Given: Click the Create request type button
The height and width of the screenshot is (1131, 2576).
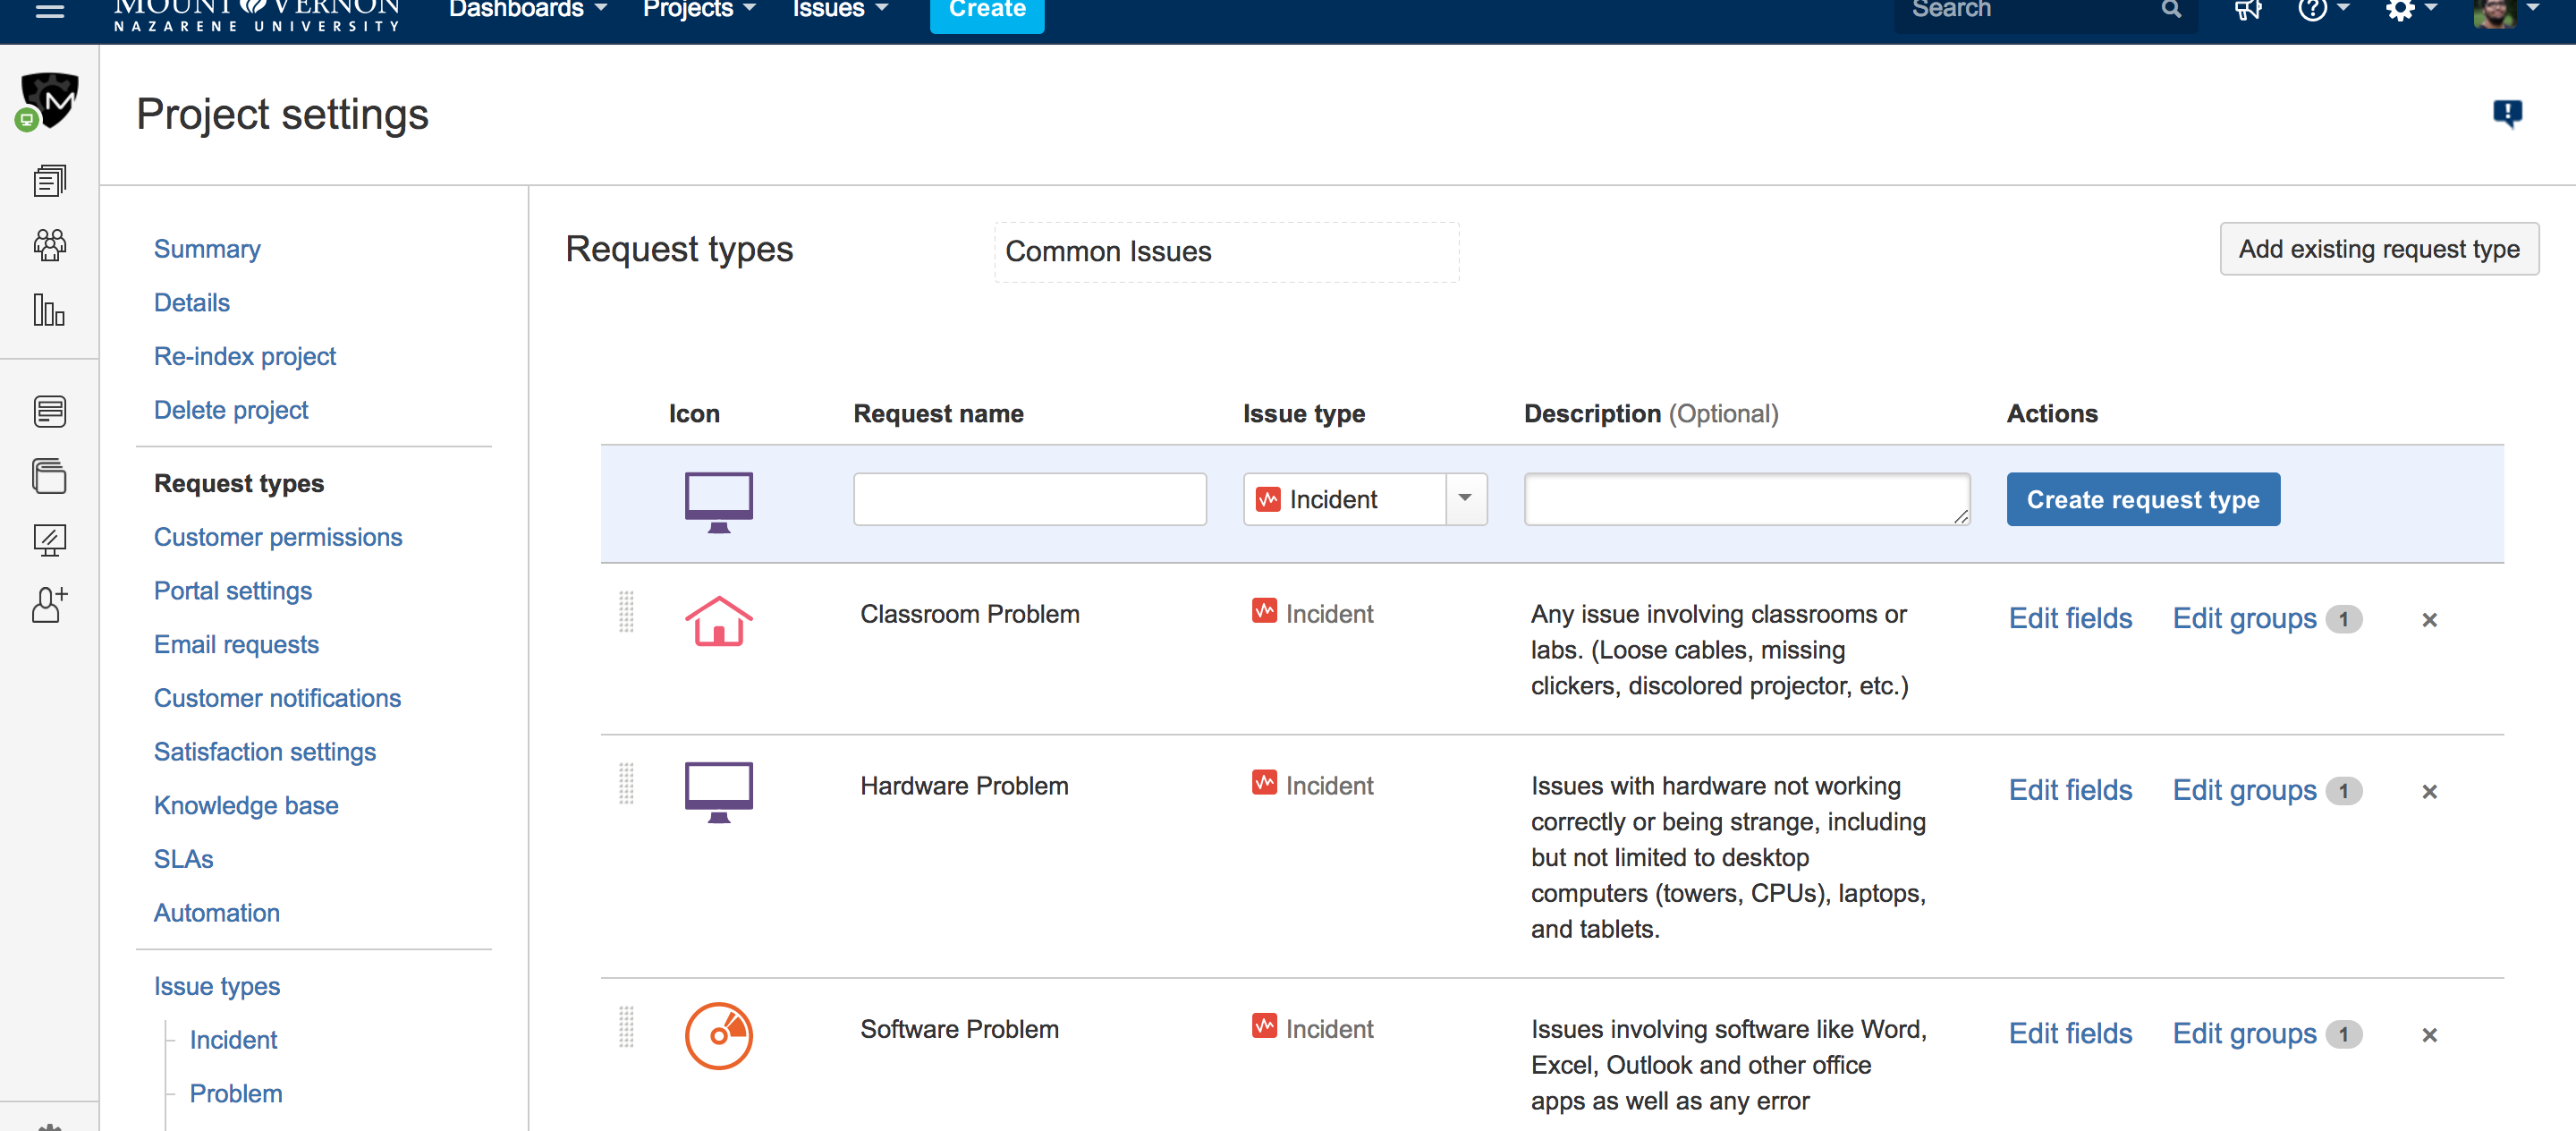Looking at the screenshot, I should click(2143, 499).
